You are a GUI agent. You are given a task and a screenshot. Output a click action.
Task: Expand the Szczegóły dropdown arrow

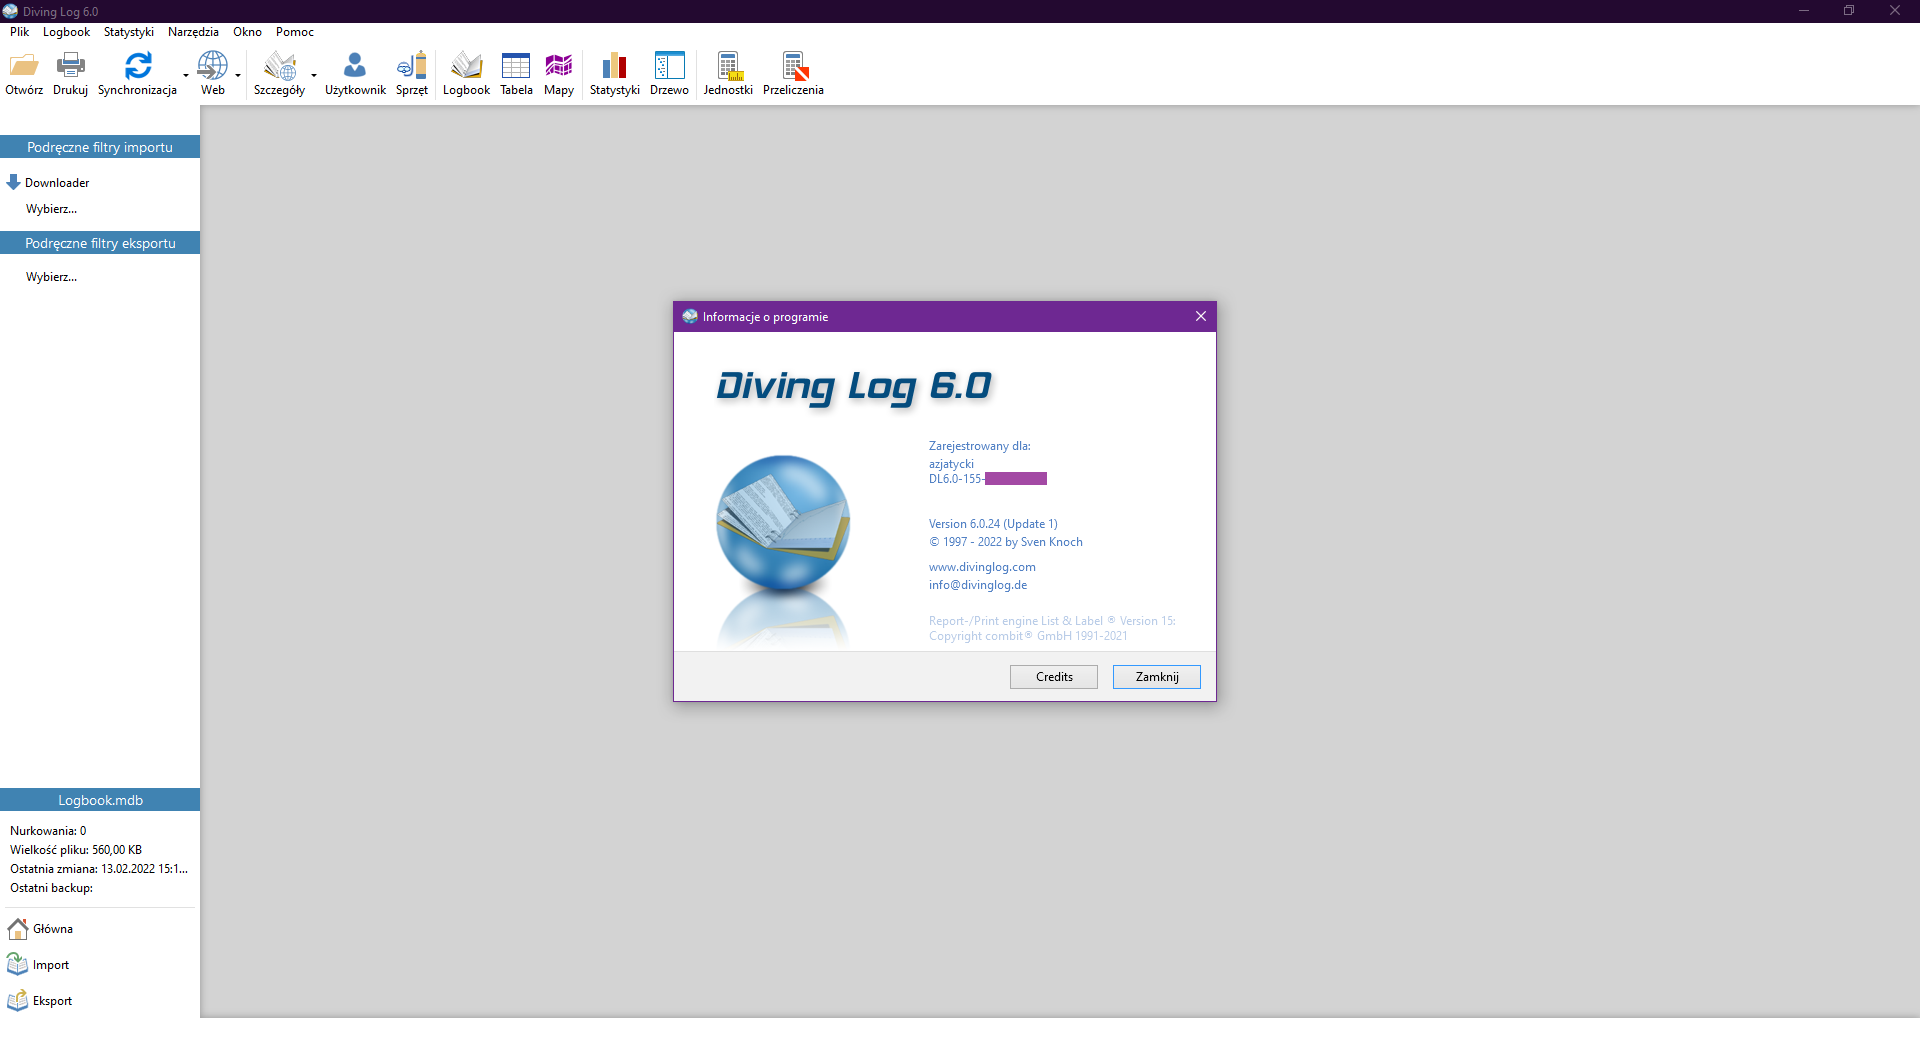[x=314, y=75]
